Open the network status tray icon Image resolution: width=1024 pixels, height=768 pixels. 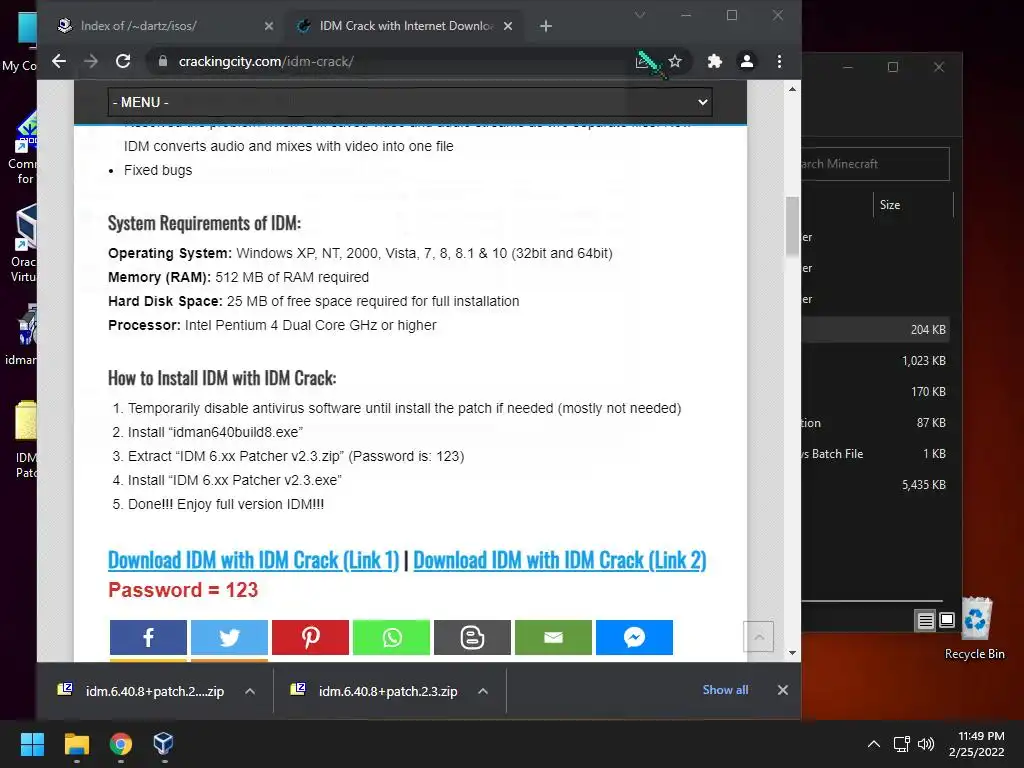point(901,744)
